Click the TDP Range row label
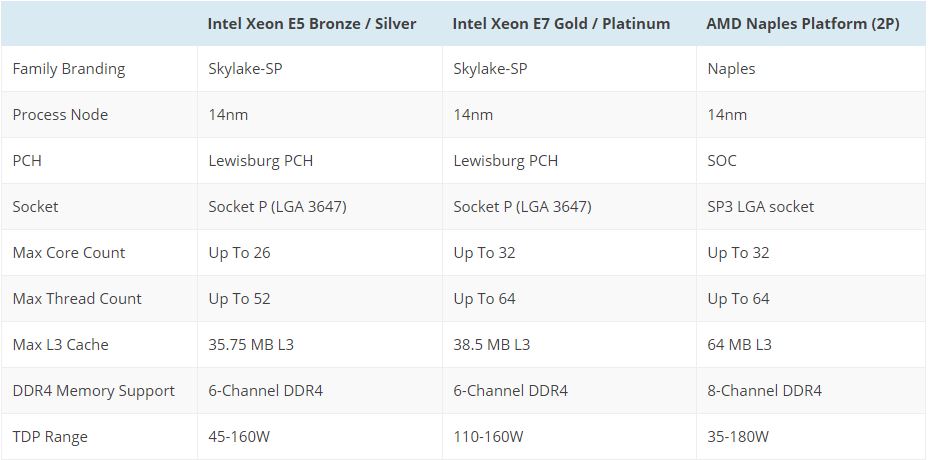The width and height of the screenshot is (930, 460). pyautogui.click(x=50, y=437)
